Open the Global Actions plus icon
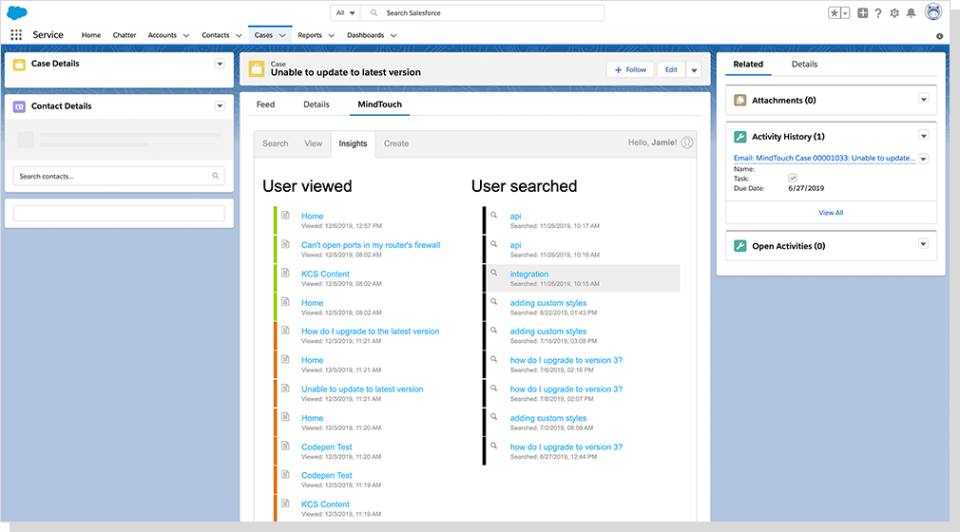Image resolution: width=960 pixels, height=532 pixels. tap(863, 13)
